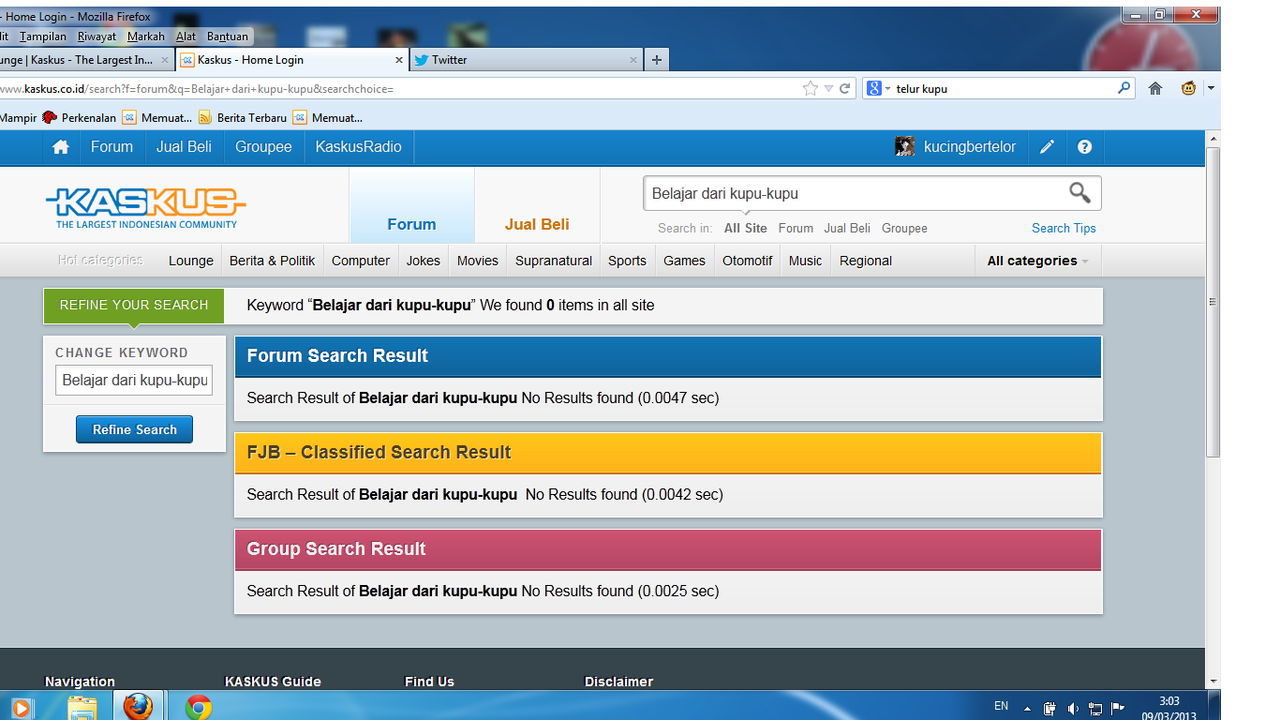Open the Alat menu
This screenshot has width=1280, height=720.
(186, 36)
